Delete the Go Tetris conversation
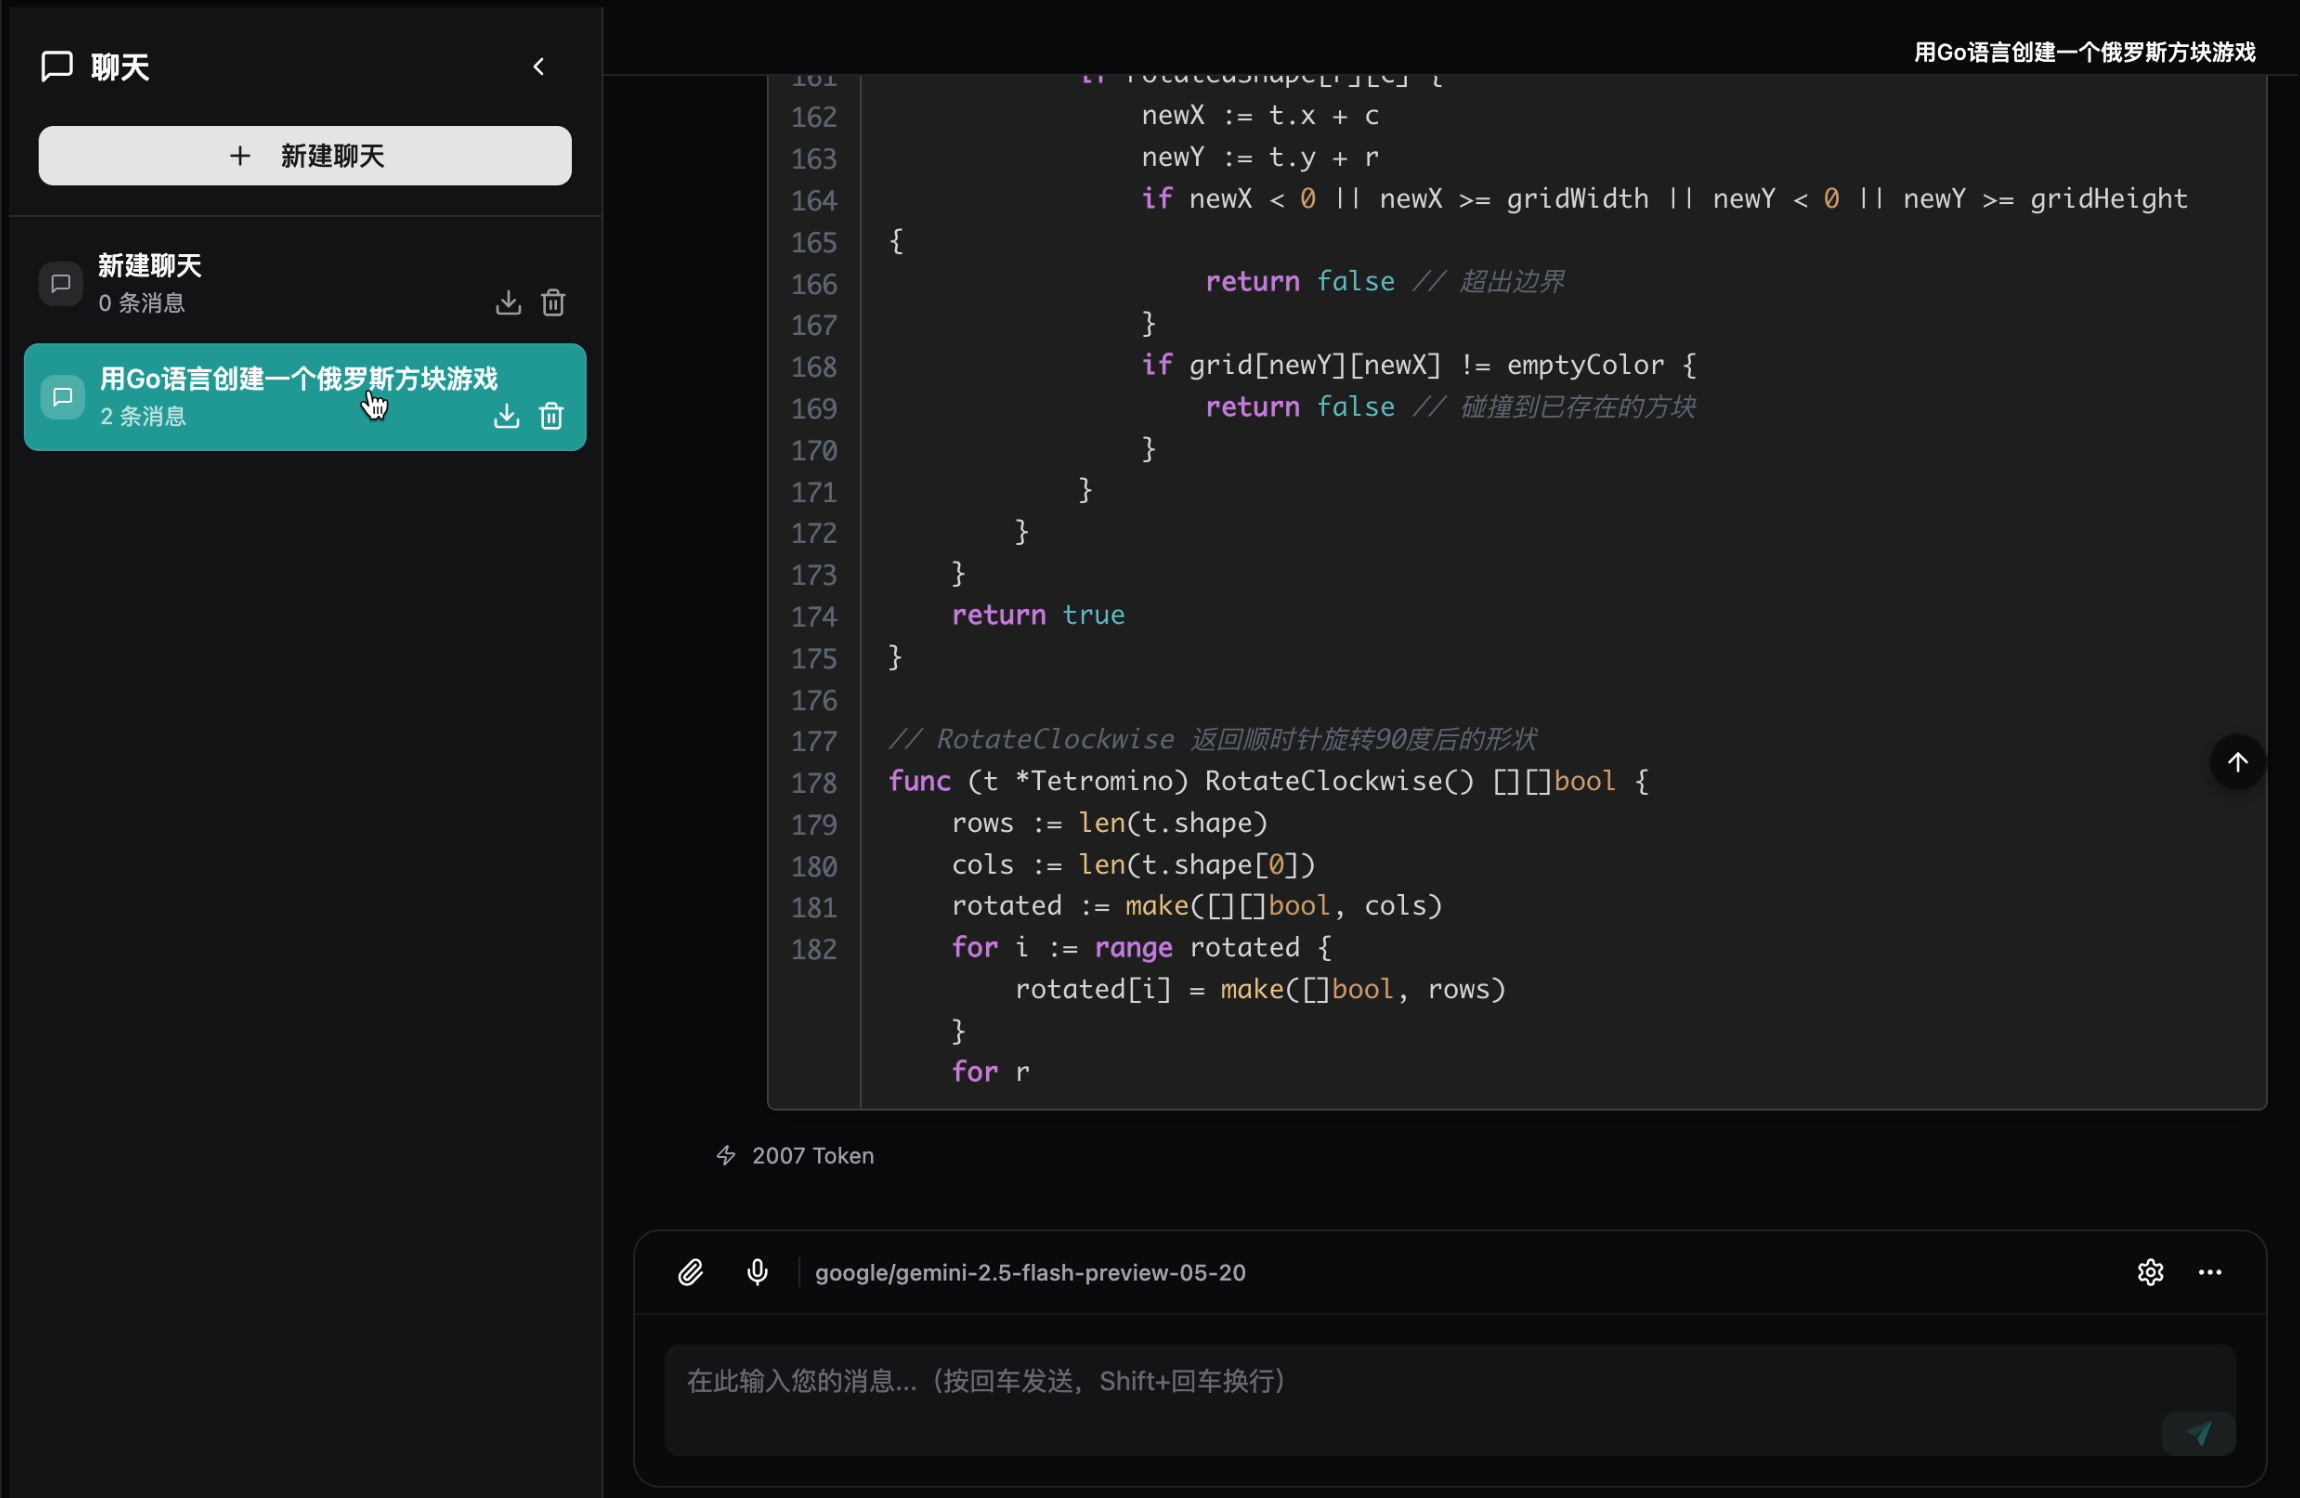 551,415
